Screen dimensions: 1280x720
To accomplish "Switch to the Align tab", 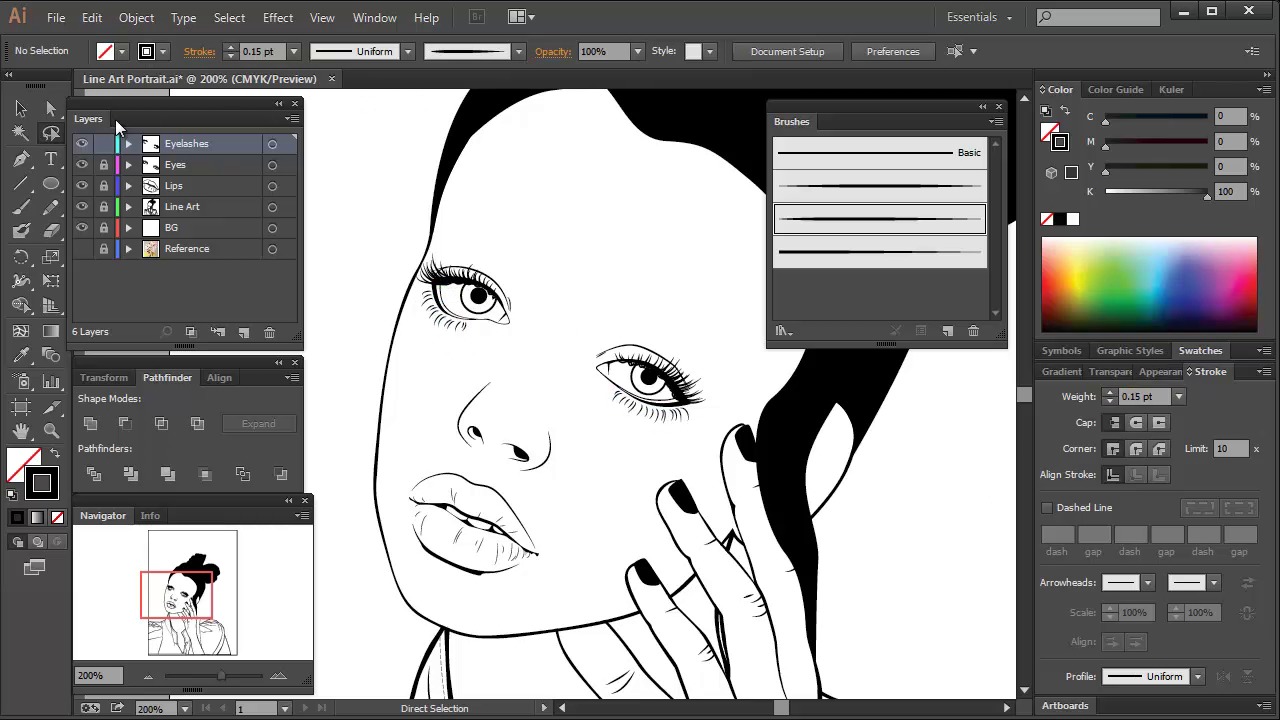I will 219,378.
